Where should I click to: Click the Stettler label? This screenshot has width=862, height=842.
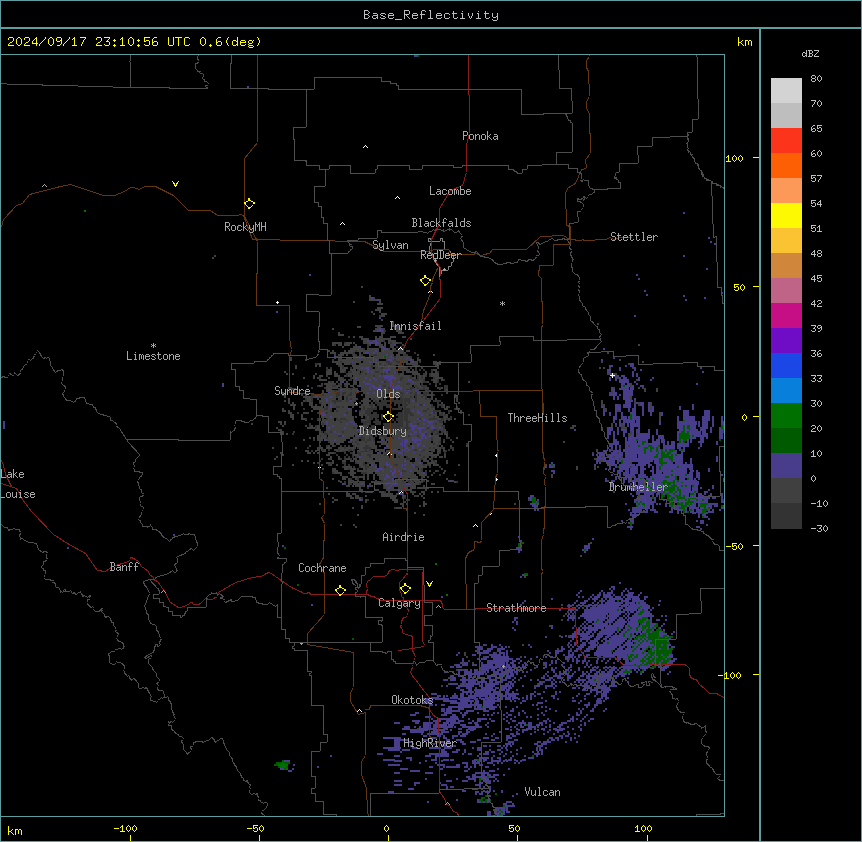[634, 237]
